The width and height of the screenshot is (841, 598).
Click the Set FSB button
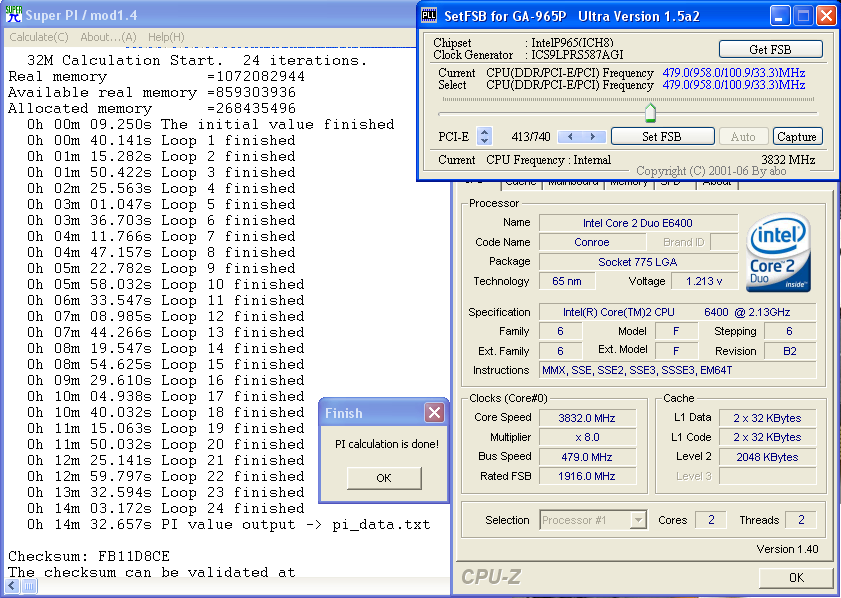[x=662, y=136]
